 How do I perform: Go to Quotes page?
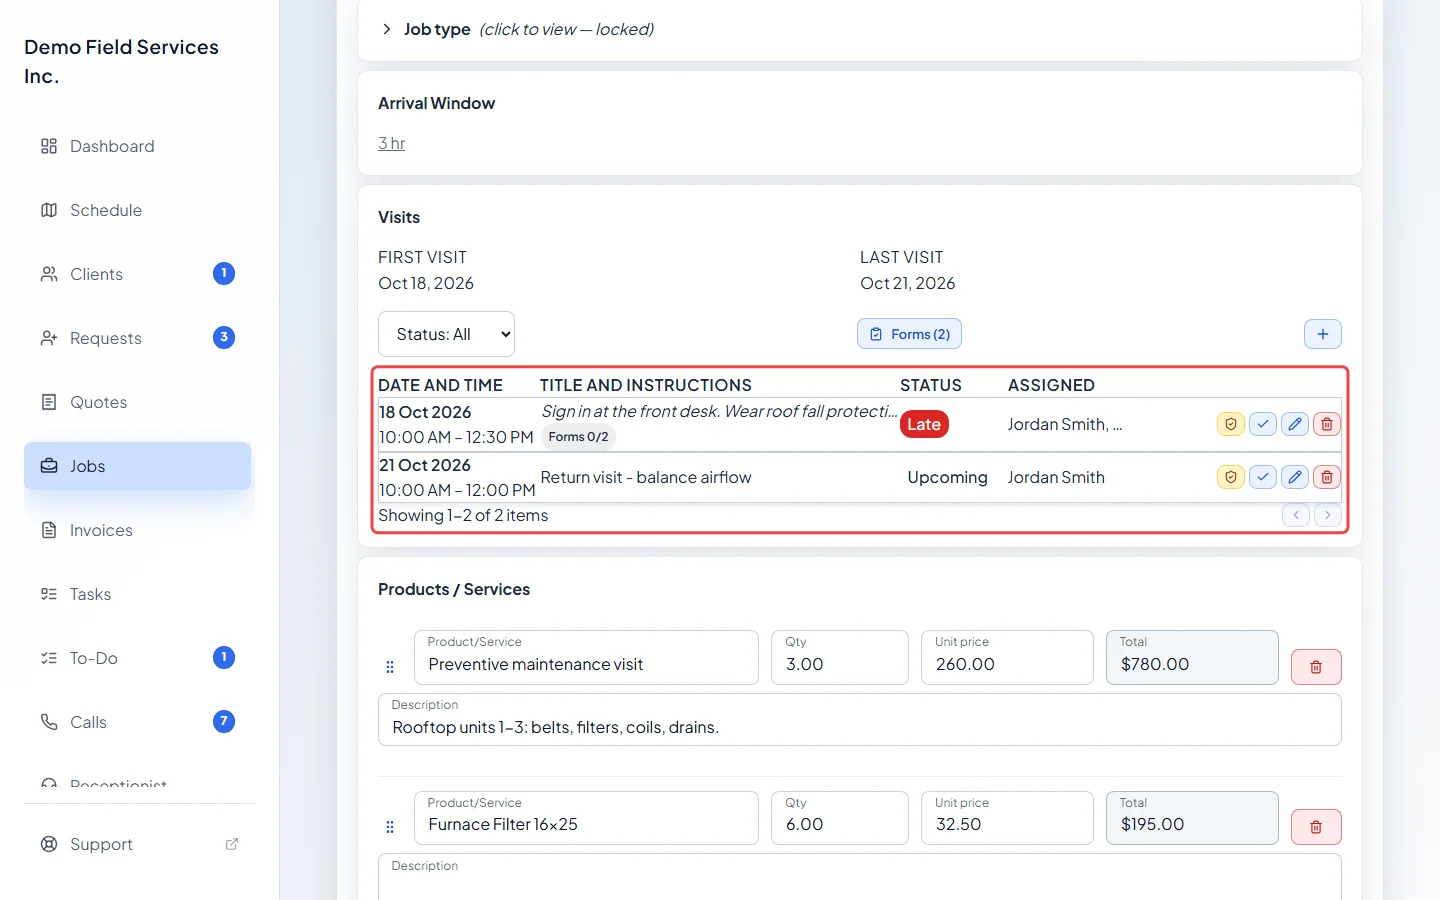tap(138, 402)
